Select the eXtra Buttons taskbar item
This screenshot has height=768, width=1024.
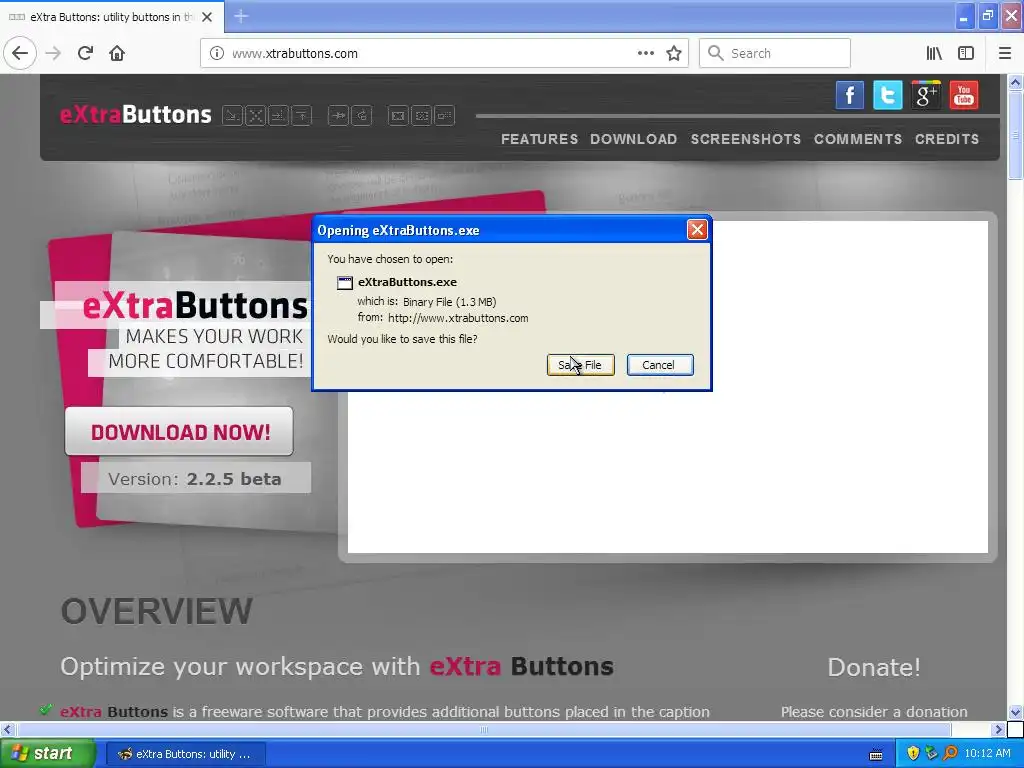pyautogui.click(x=185, y=754)
